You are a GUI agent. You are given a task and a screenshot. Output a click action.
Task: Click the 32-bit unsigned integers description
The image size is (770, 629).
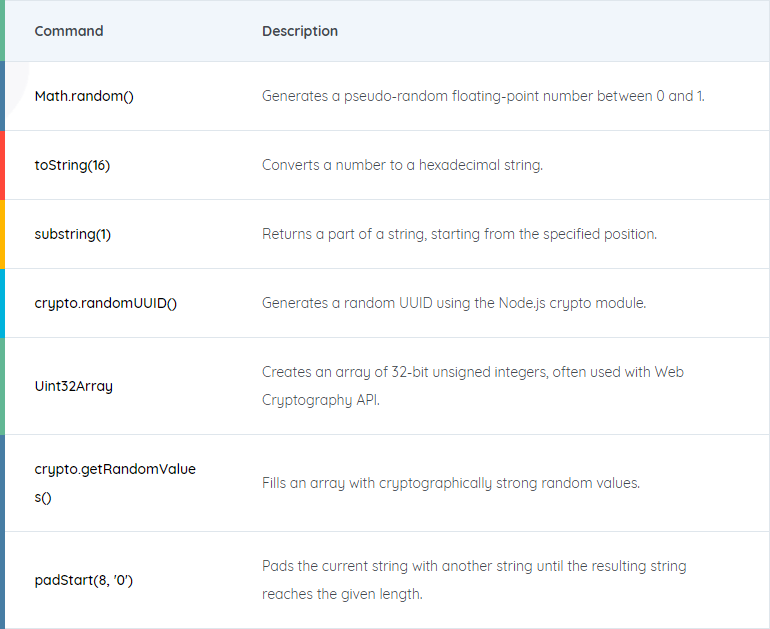tap(472, 386)
